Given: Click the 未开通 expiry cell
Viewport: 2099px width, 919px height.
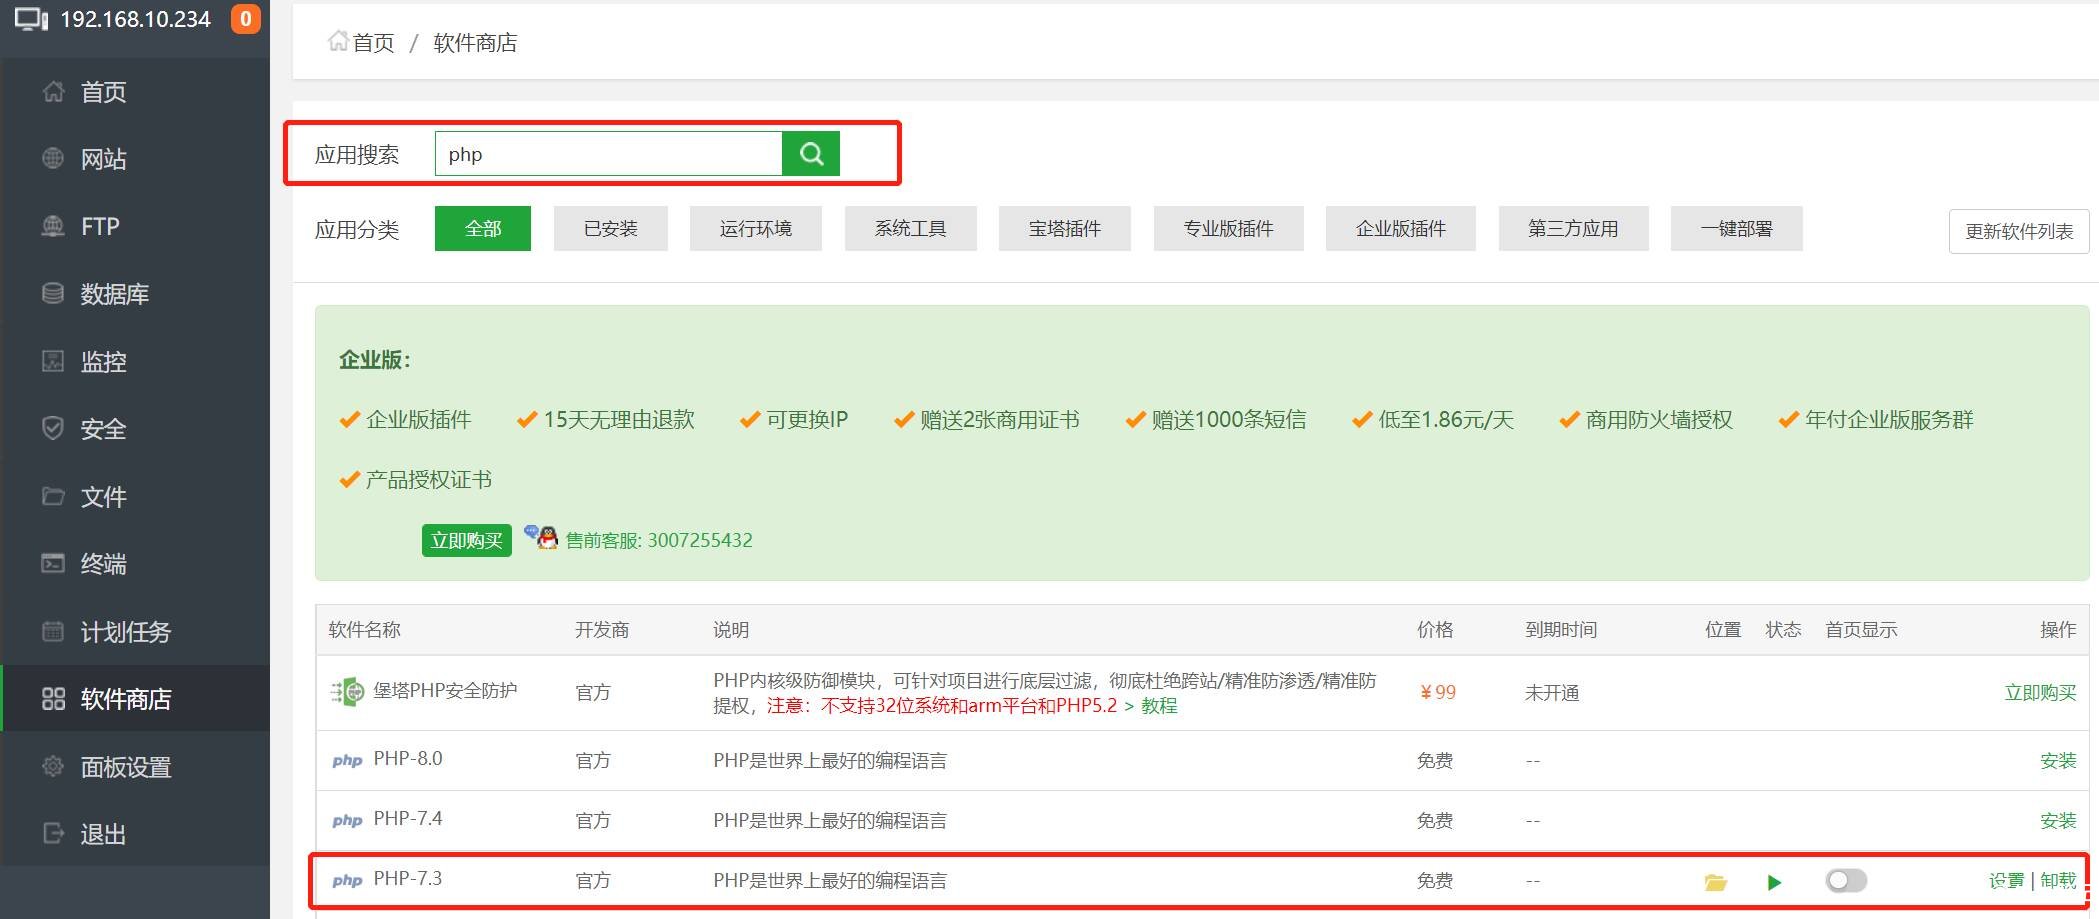Looking at the screenshot, I should click(1552, 692).
